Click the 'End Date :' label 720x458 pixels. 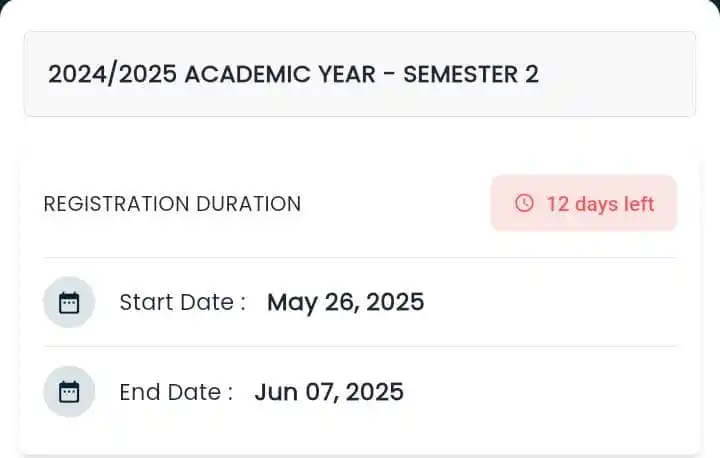click(176, 392)
